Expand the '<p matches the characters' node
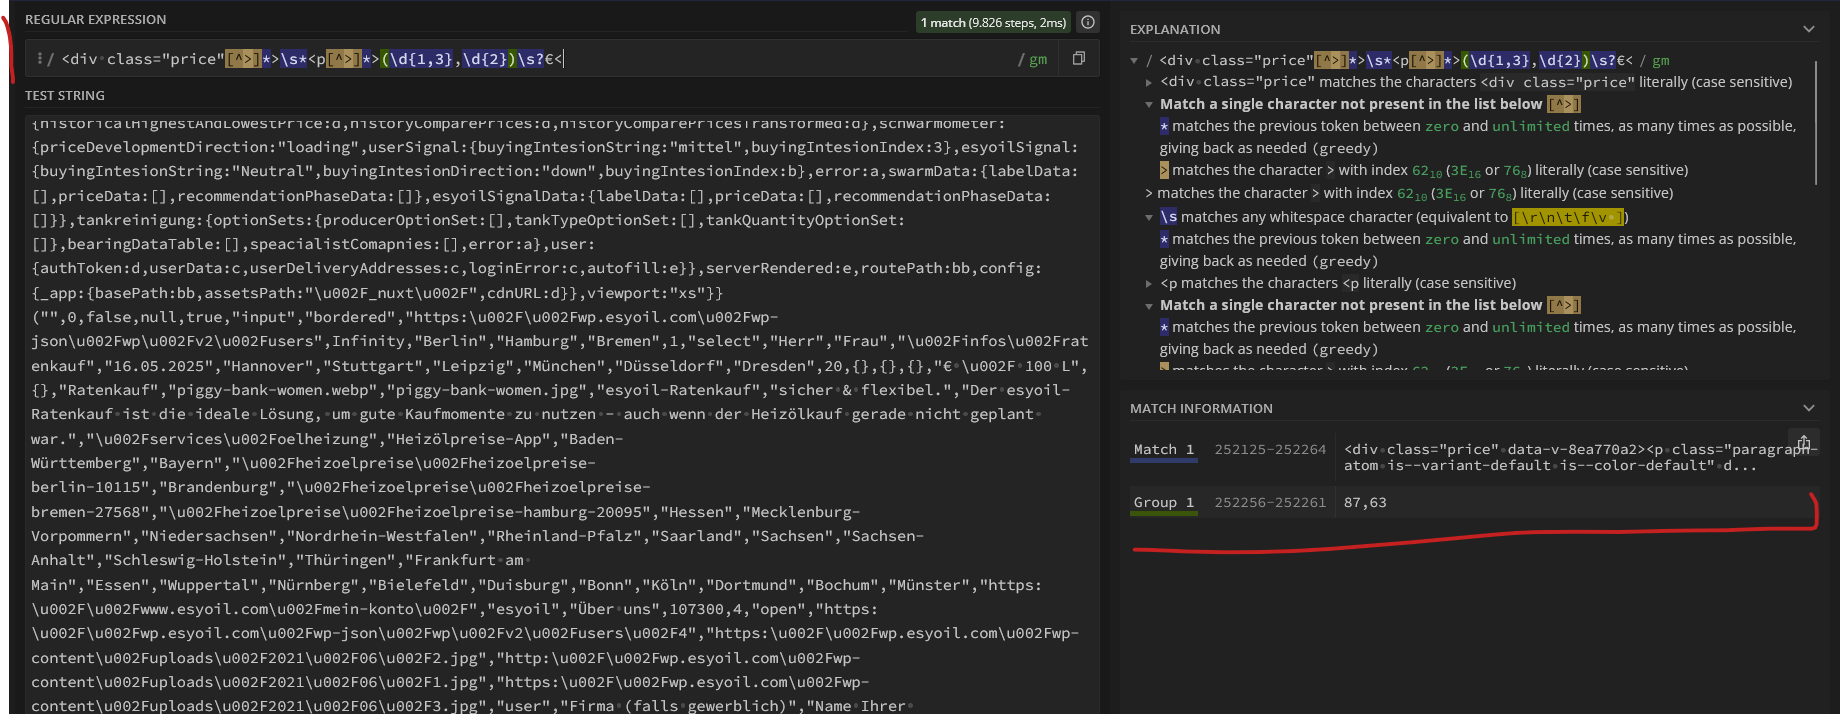Screen dimensions: 1840x714 1149,284
